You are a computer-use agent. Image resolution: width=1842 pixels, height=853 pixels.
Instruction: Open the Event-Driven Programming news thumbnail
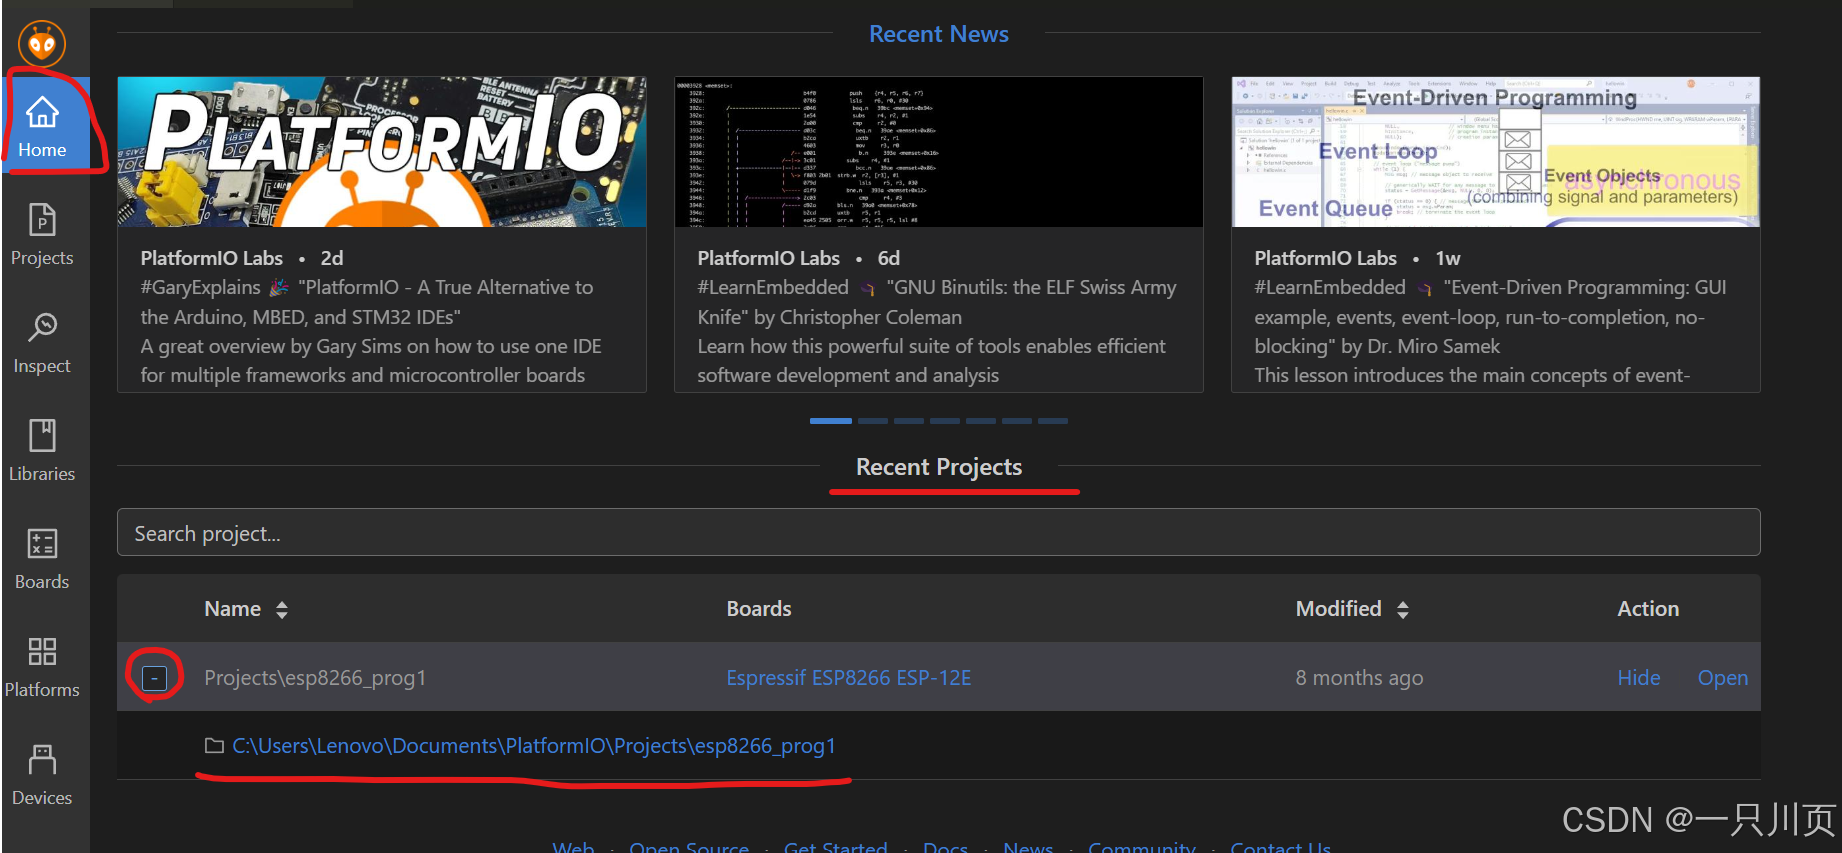(1495, 152)
